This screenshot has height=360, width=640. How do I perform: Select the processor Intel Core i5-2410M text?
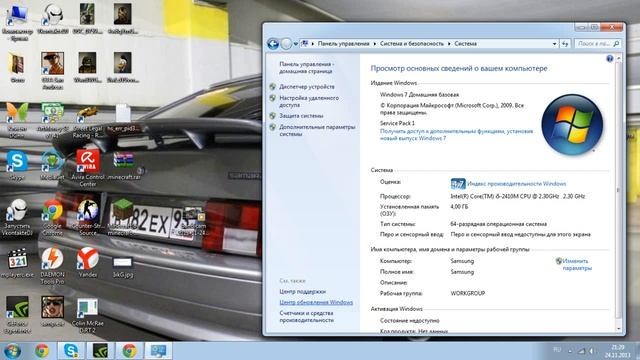(x=518, y=196)
